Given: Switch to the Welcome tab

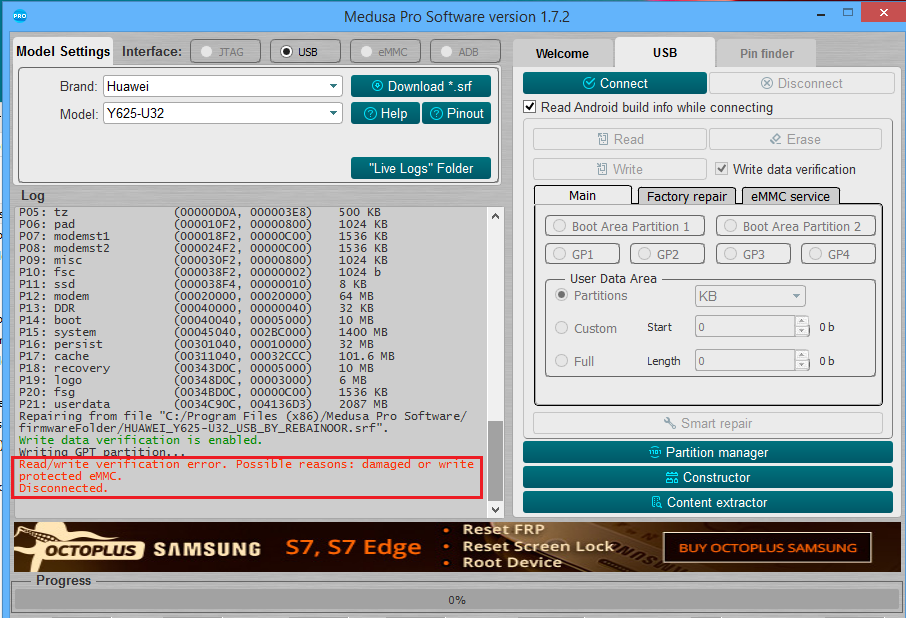Looking at the screenshot, I should tap(562, 54).
